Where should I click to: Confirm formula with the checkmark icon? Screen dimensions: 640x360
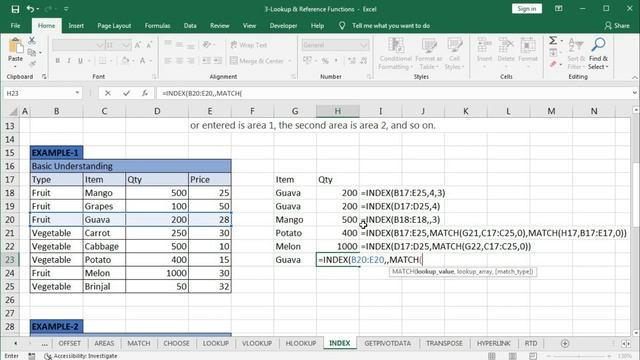pyautogui.click(x=127, y=93)
